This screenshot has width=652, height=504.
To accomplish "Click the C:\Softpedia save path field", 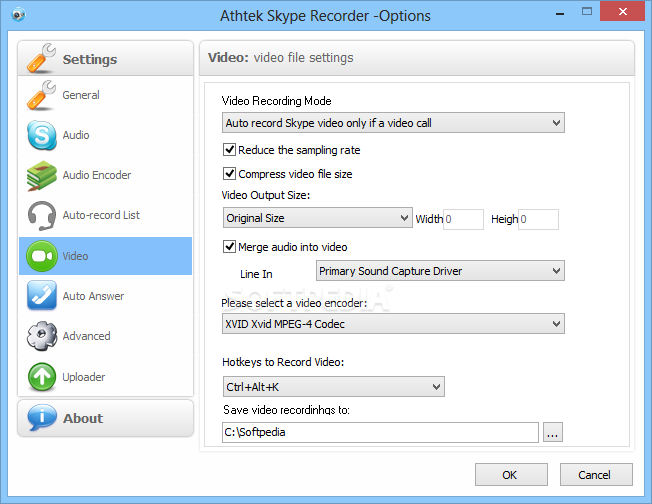I will click(380, 432).
